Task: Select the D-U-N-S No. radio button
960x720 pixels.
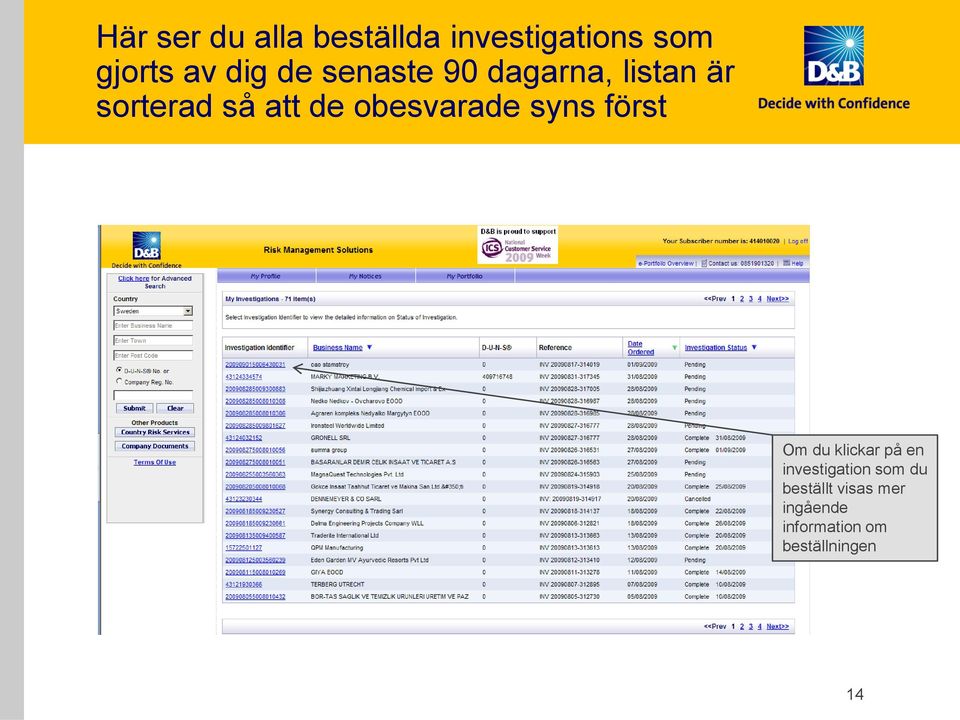Action: tap(119, 370)
